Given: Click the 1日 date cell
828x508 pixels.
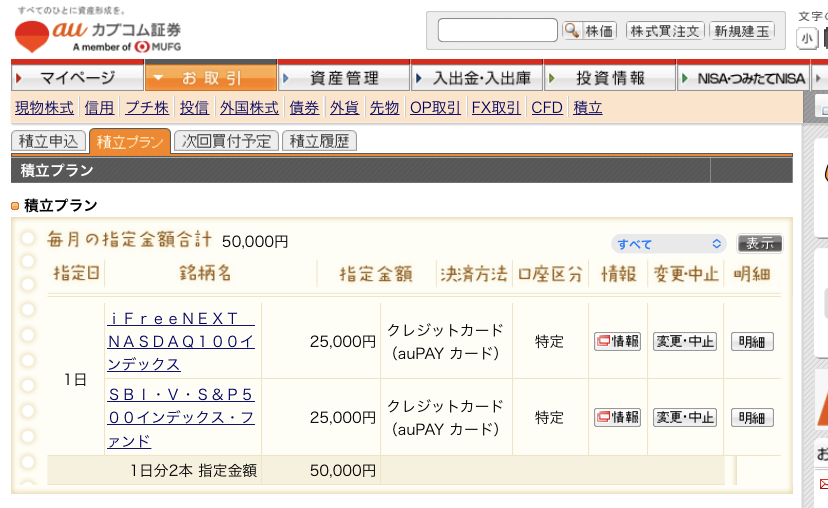Looking at the screenshot, I should tap(75, 379).
